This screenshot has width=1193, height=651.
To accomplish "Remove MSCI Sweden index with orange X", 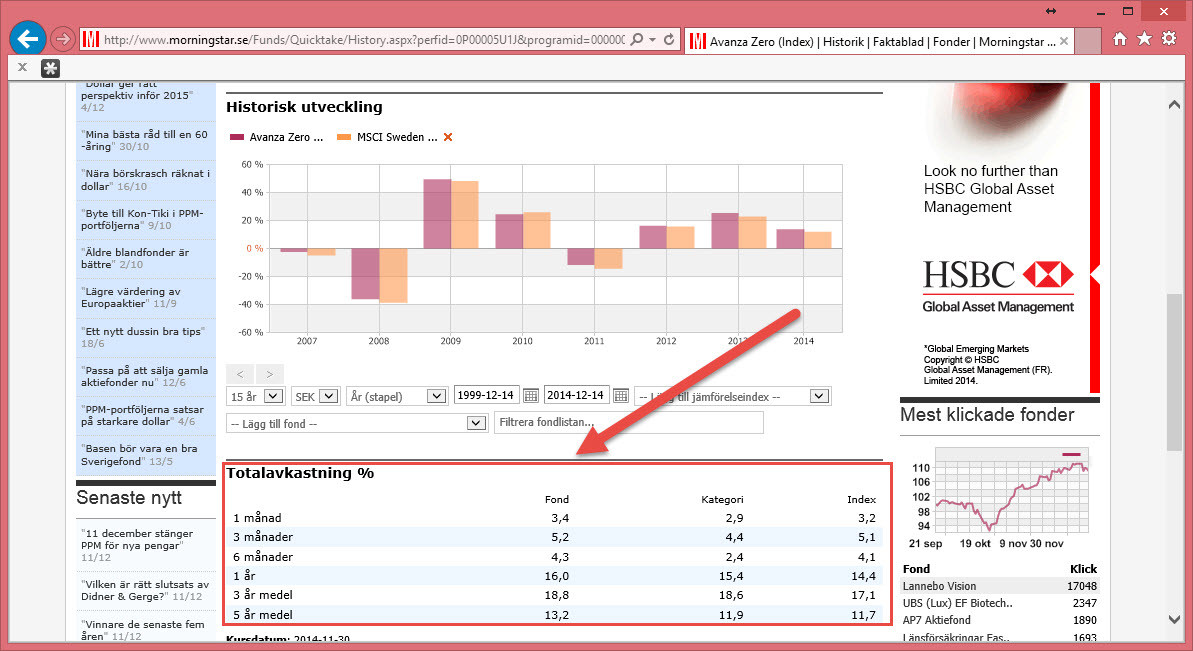I will point(448,137).
